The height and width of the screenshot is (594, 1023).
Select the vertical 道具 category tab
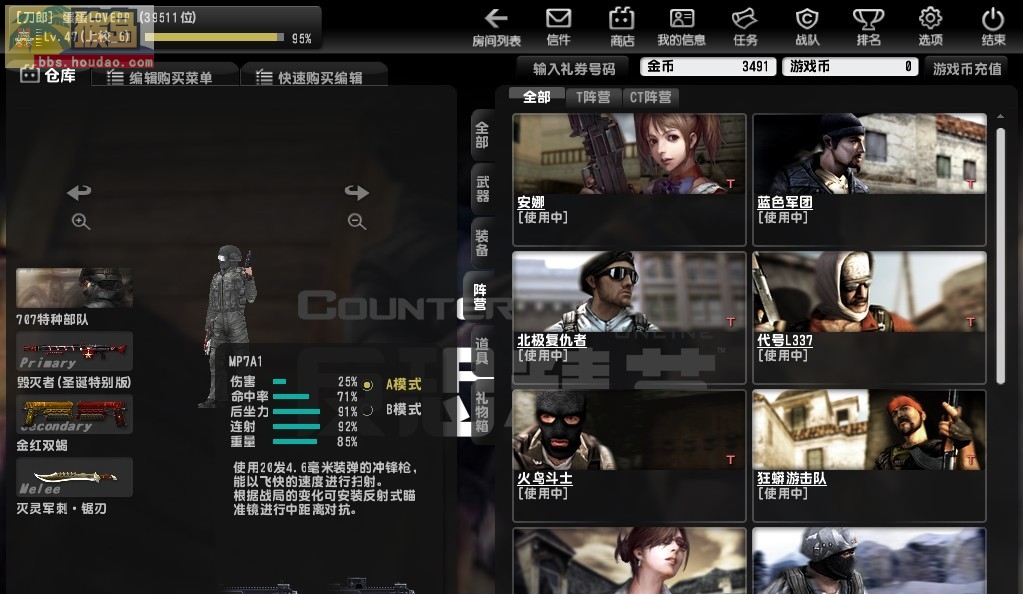tap(482, 351)
